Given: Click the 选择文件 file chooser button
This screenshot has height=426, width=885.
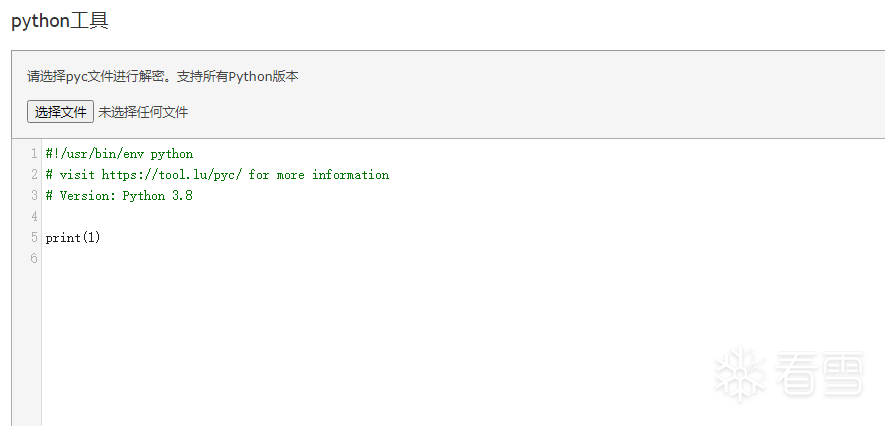Looking at the screenshot, I should [61, 112].
